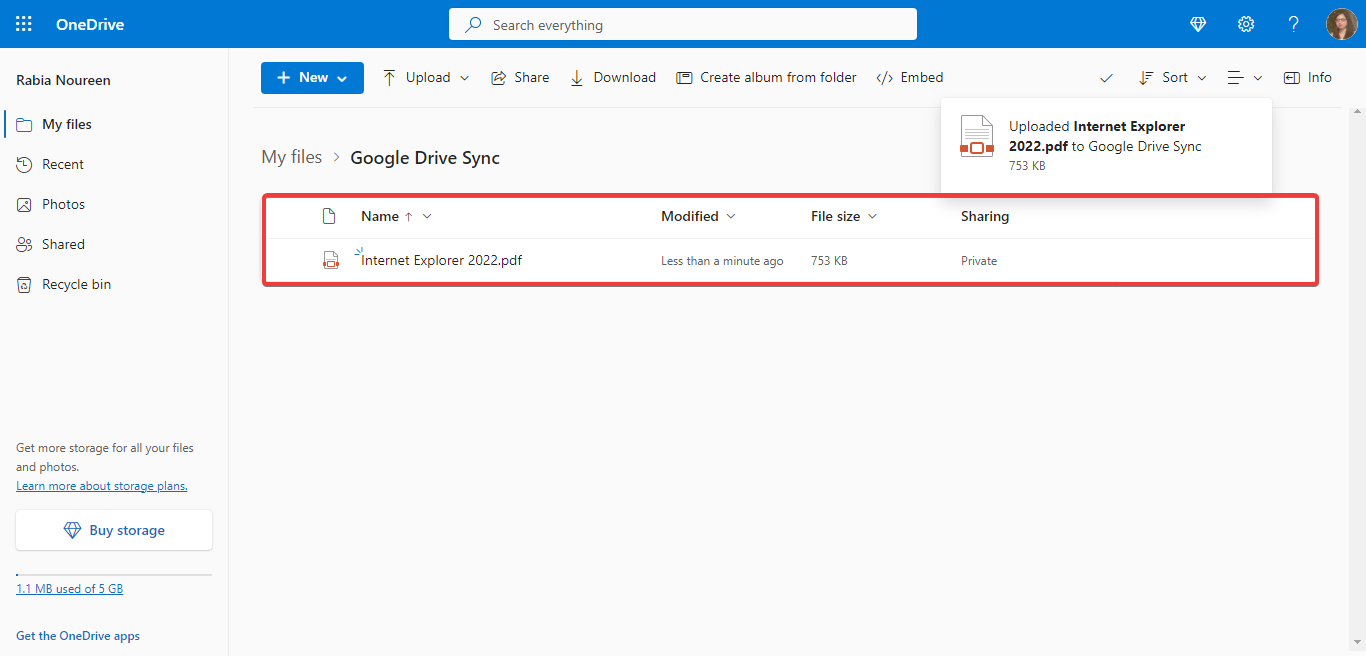The image size is (1366, 656).
Task: Click the Uploaded Internet Explorer 2022.pdf notification text
Action: (1105, 136)
